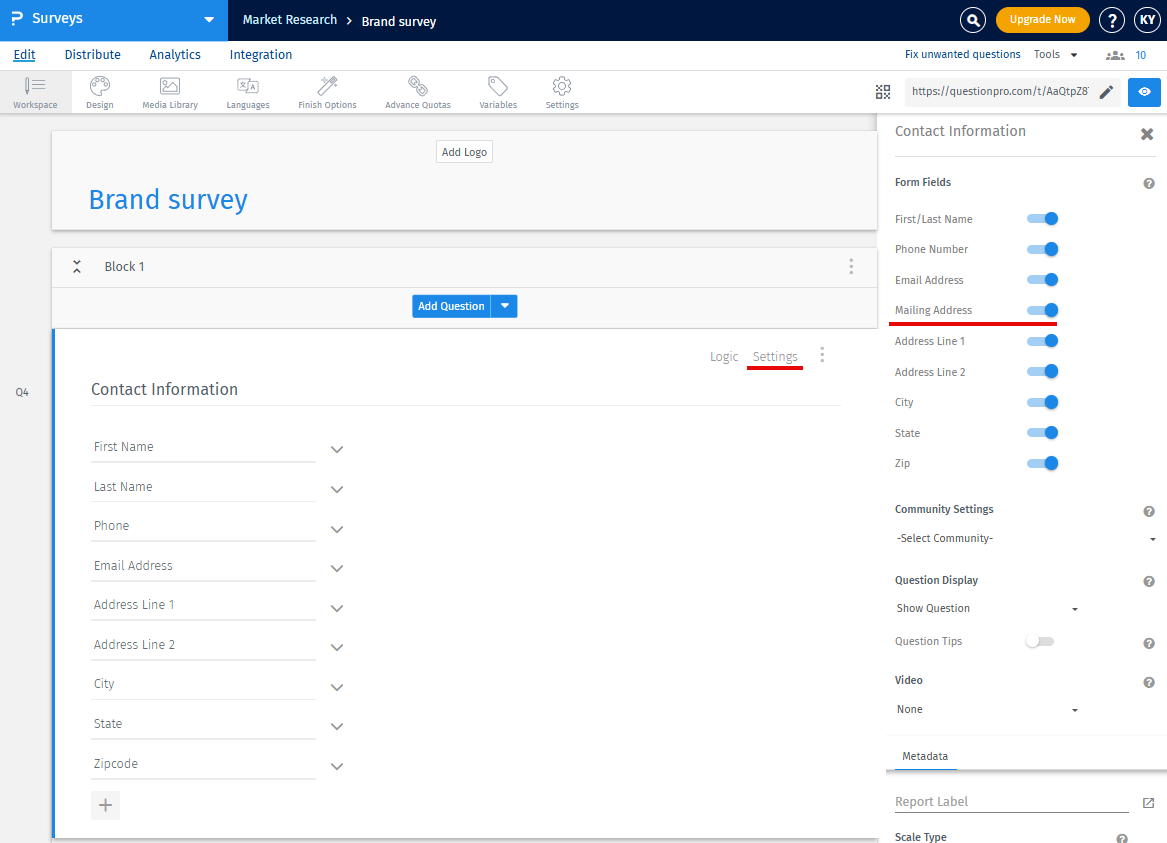Enable Question Tips
This screenshot has height=843, width=1167.
1039,641
